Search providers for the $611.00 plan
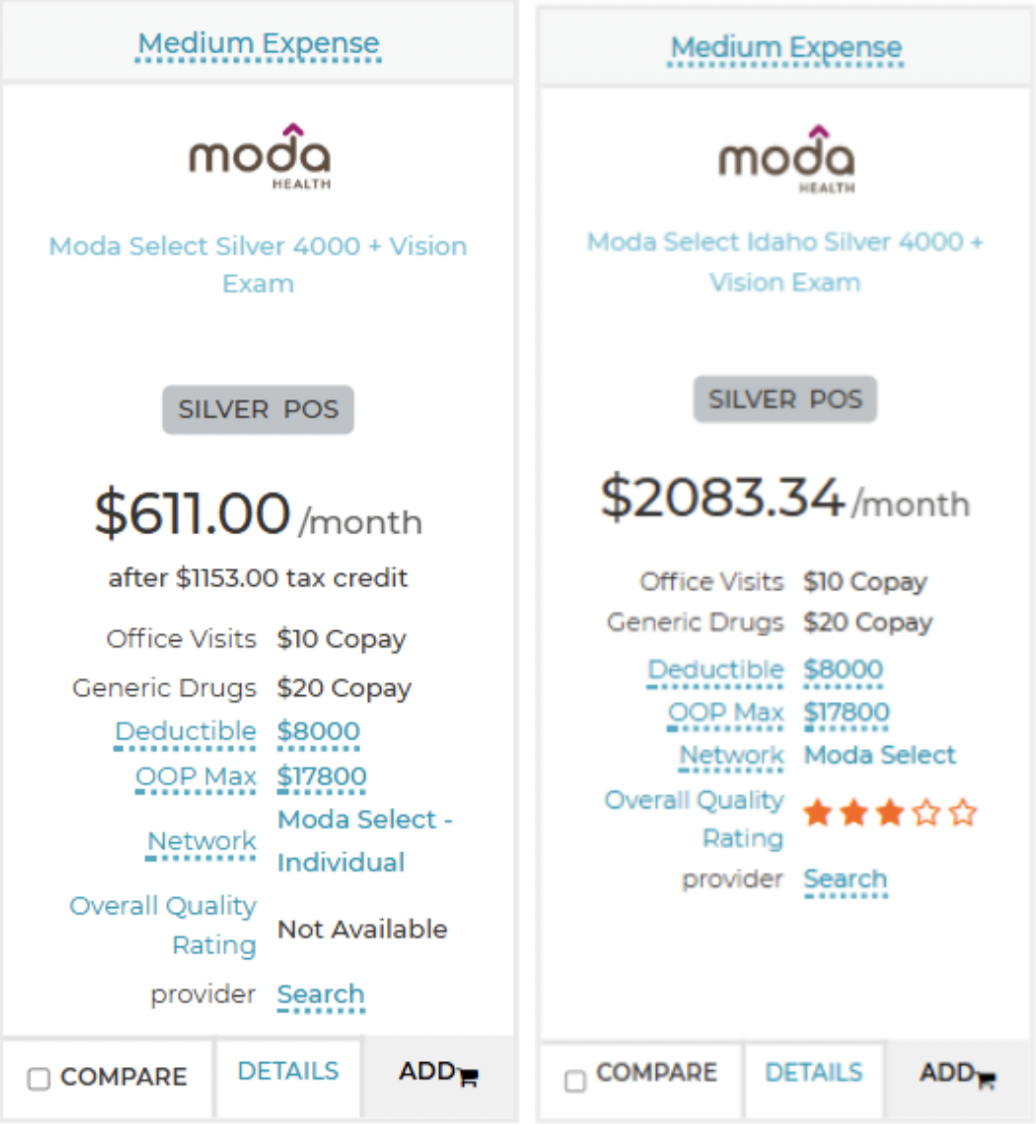Screen dimensions: 1036x1124 (320, 995)
